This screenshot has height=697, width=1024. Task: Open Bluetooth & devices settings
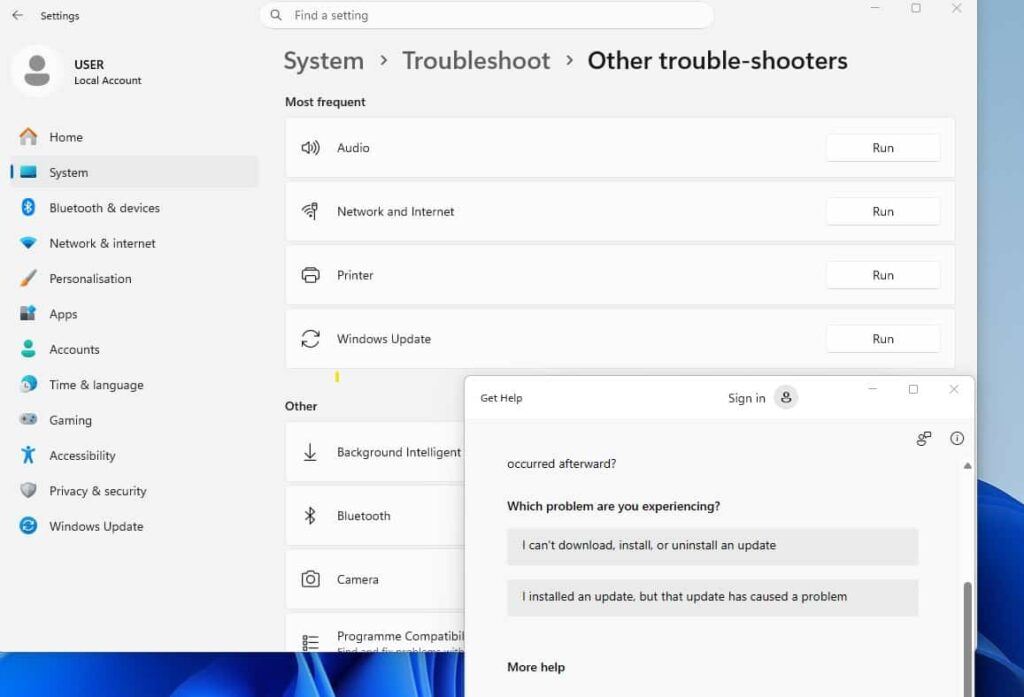(135, 208)
